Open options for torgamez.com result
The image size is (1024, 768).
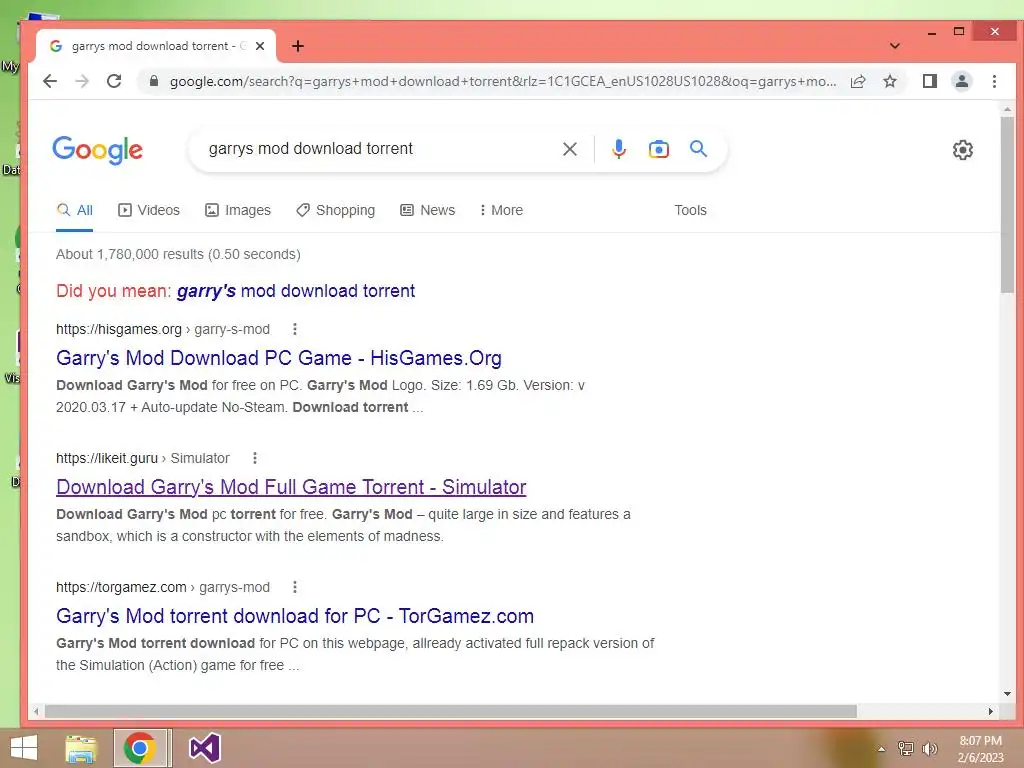click(295, 587)
